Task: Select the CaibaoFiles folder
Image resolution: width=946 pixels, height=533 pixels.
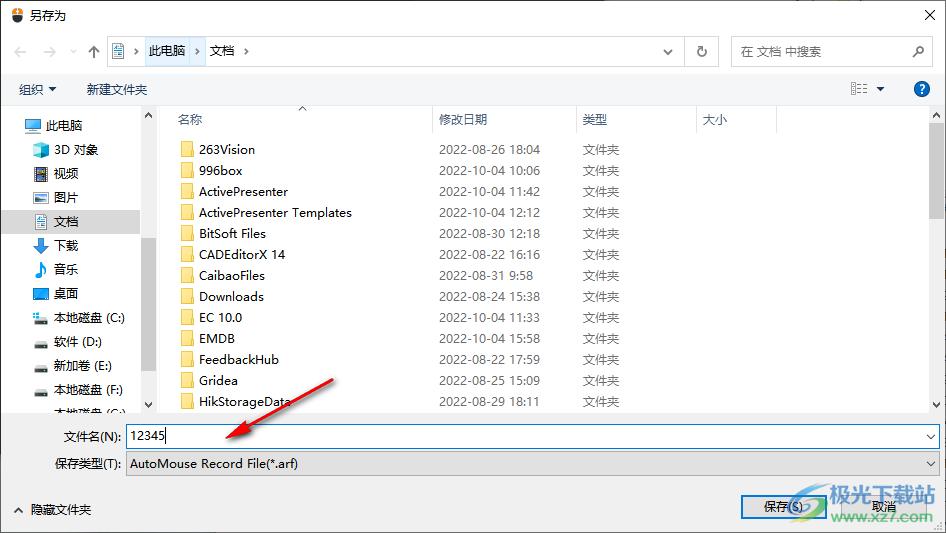Action: tap(232, 276)
